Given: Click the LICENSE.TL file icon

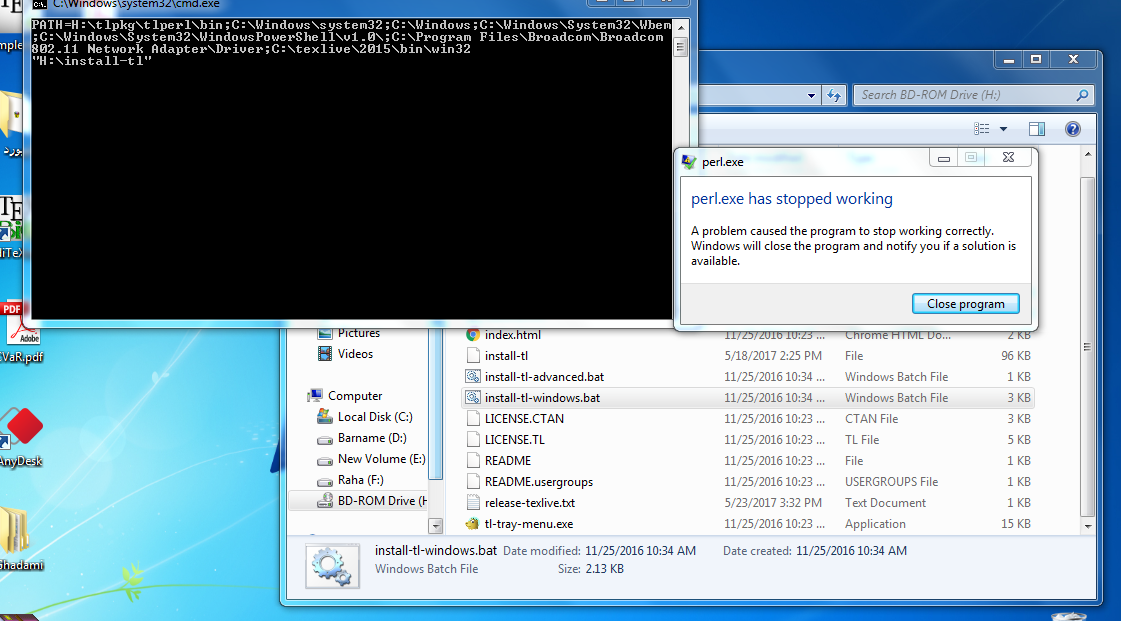Looking at the screenshot, I should tap(473, 439).
